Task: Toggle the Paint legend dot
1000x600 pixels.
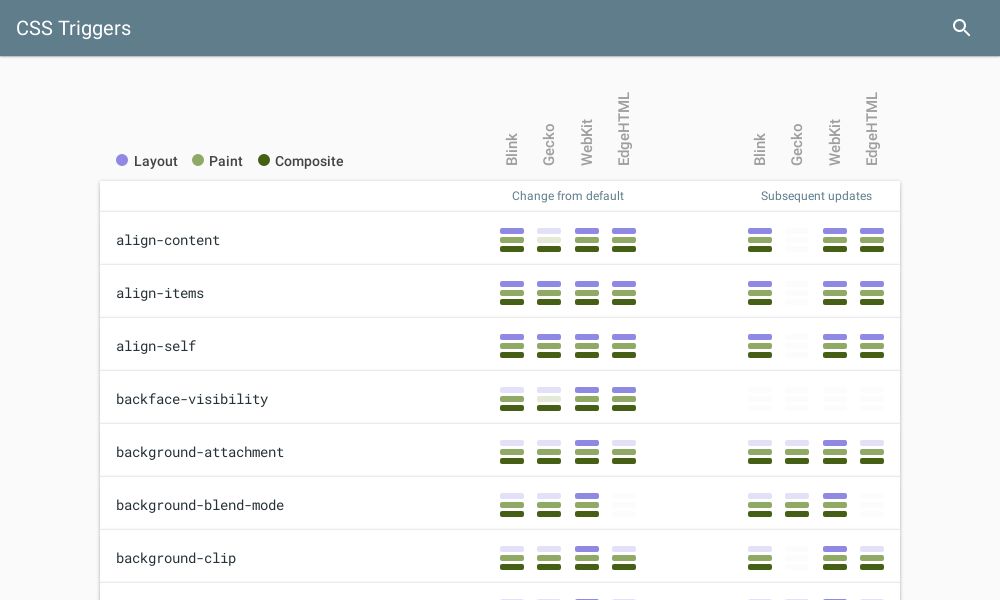Action: [198, 160]
